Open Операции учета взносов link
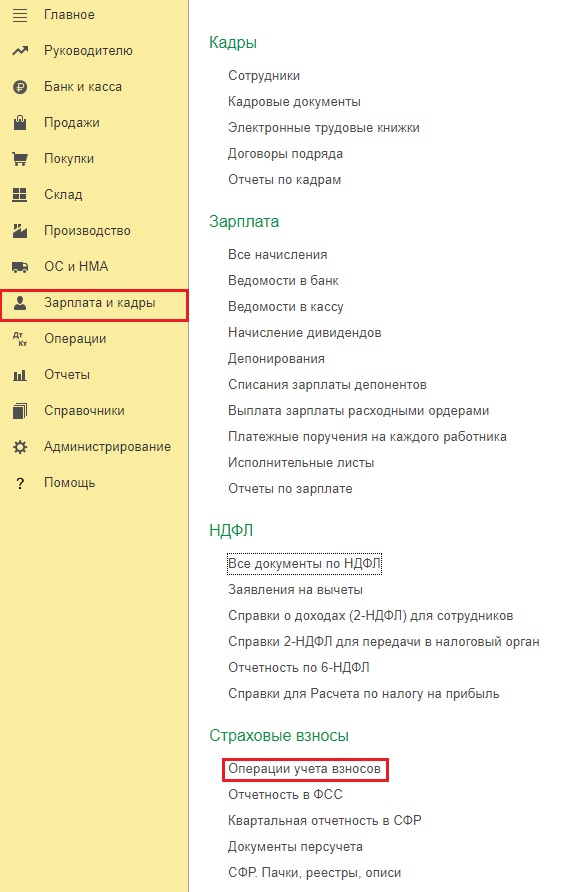 [304, 769]
